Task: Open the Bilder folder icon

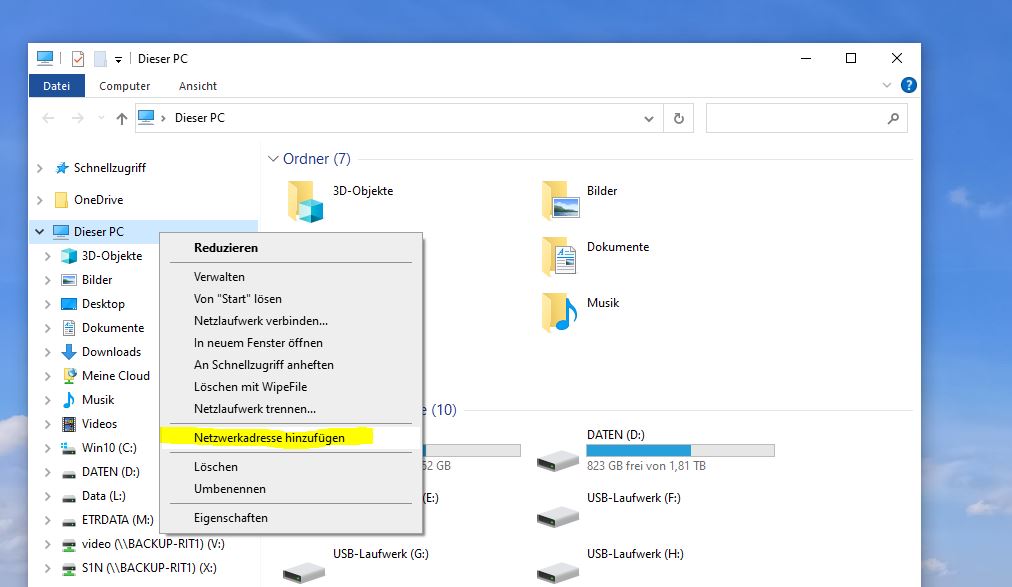Action: pos(560,200)
